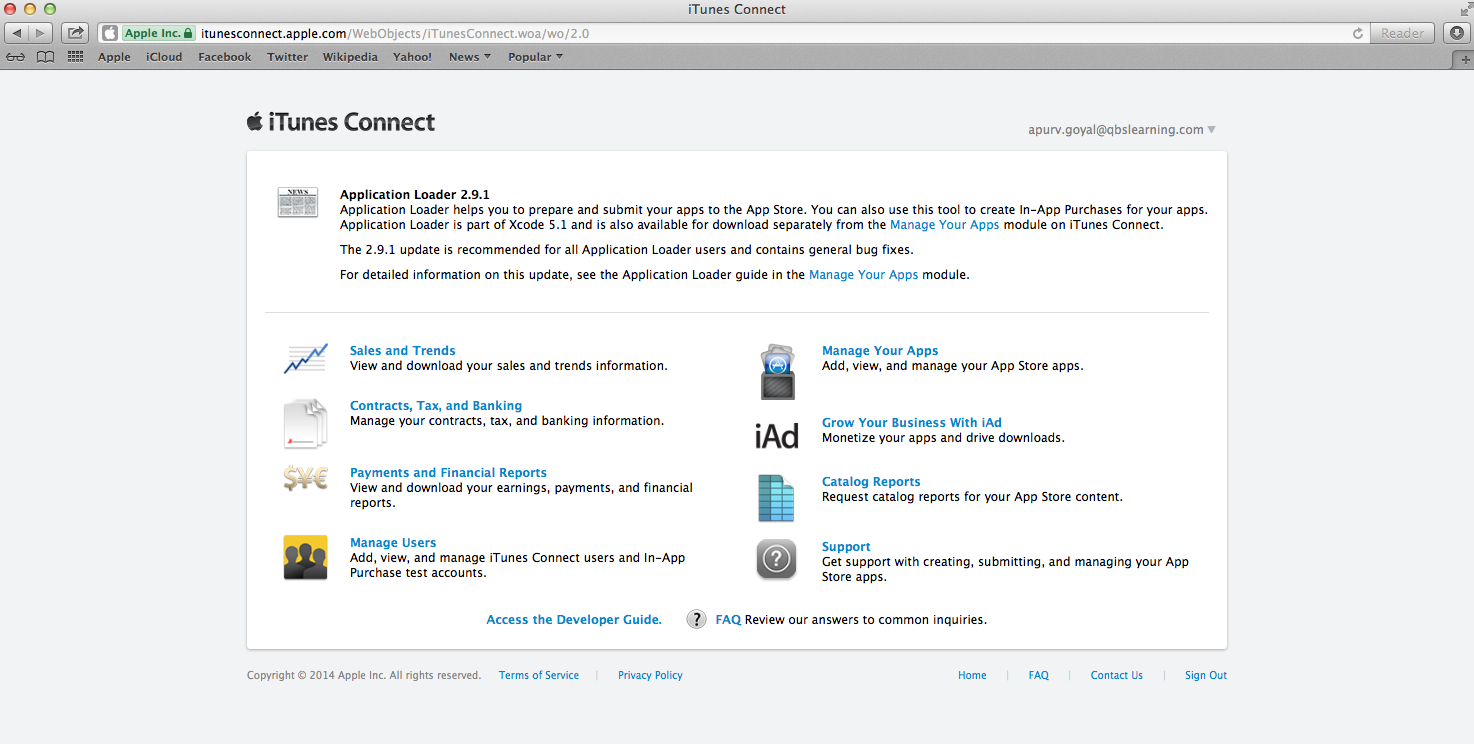Open the Support heading link

click(x=846, y=547)
